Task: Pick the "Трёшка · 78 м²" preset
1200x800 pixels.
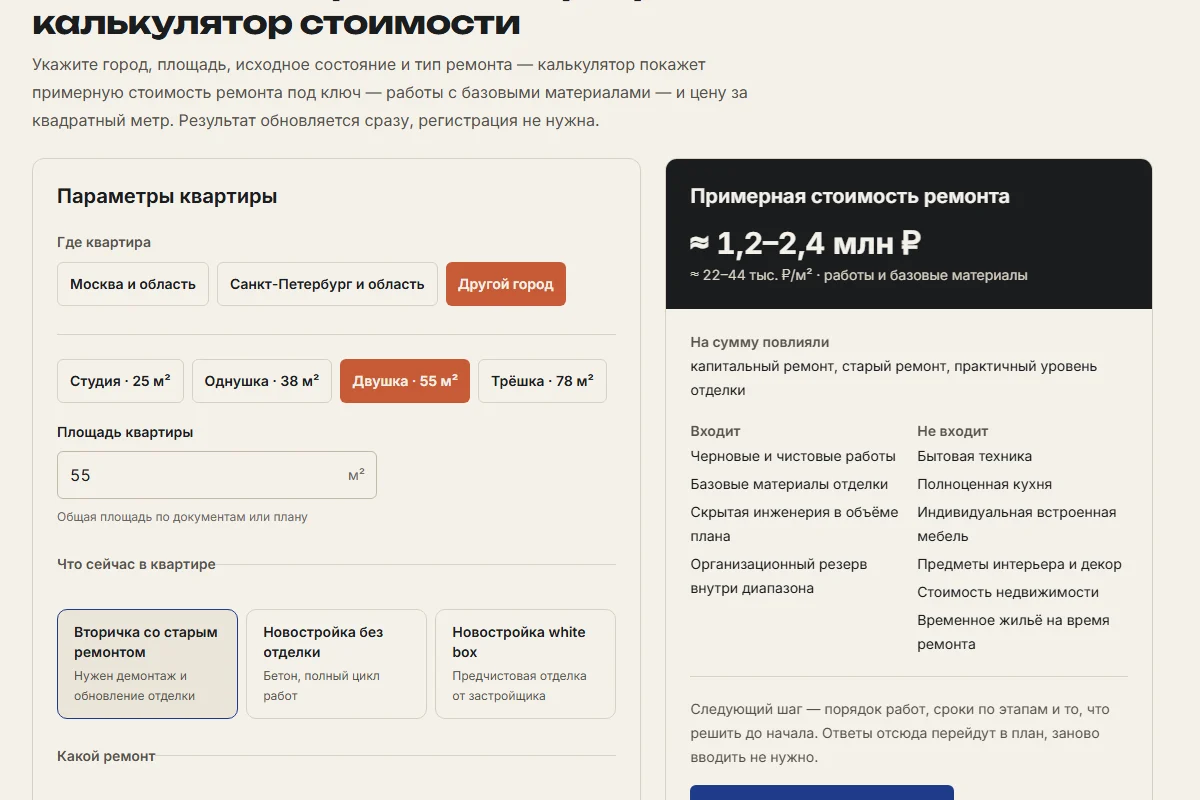Action: click(542, 381)
